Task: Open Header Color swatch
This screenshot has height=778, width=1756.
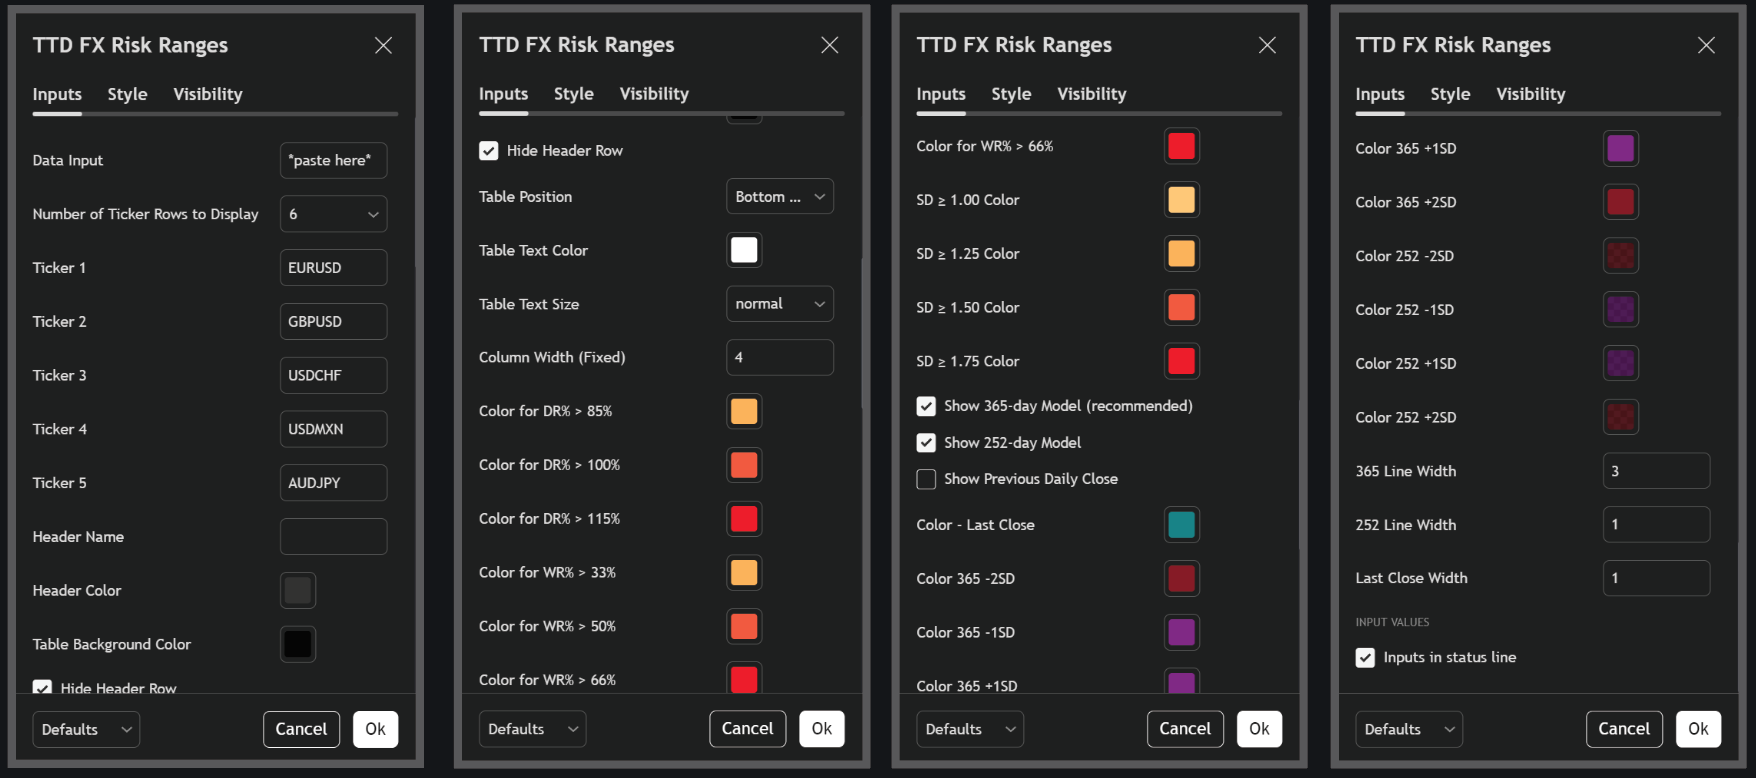Action: pos(298,591)
